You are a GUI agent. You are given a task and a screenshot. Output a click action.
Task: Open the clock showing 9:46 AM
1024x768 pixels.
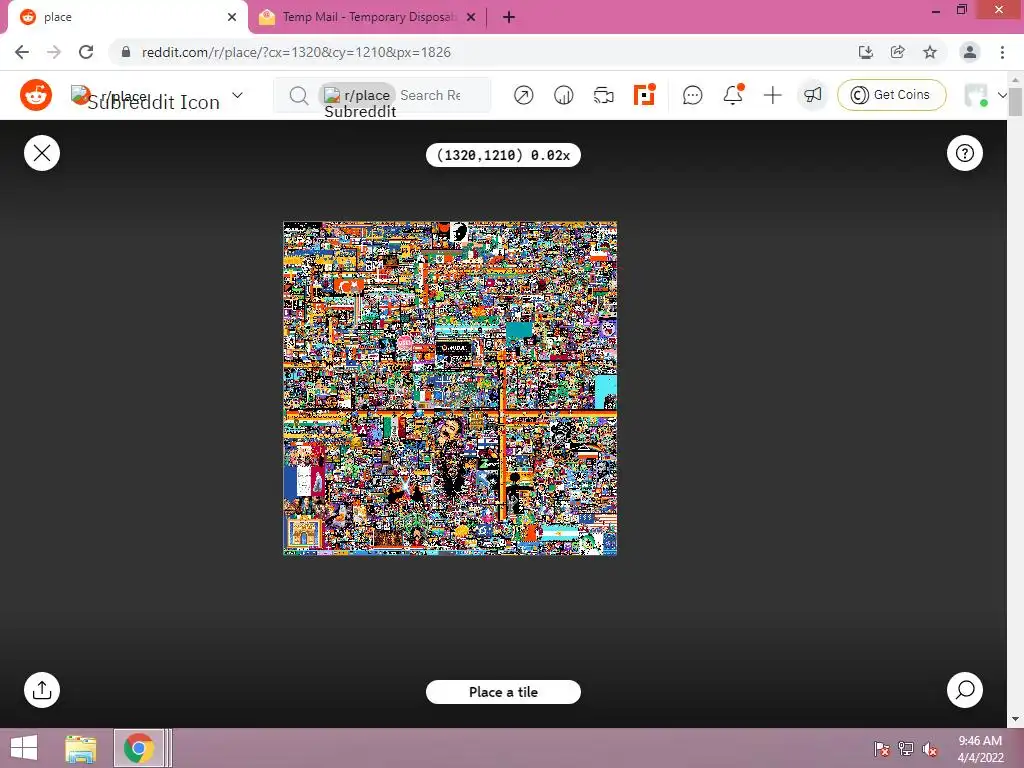coord(980,749)
